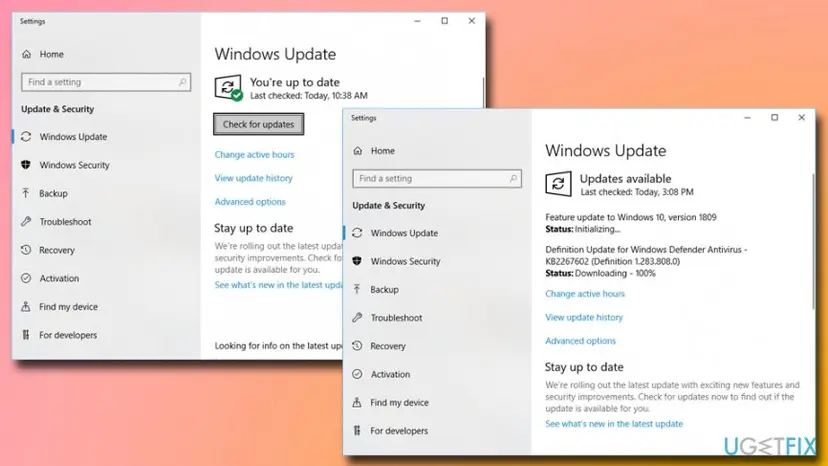Image resolution: width=828 pixels, height=466 pixels.
Task: Click Windows Security shield icon in back window
Action: (26, 165)
